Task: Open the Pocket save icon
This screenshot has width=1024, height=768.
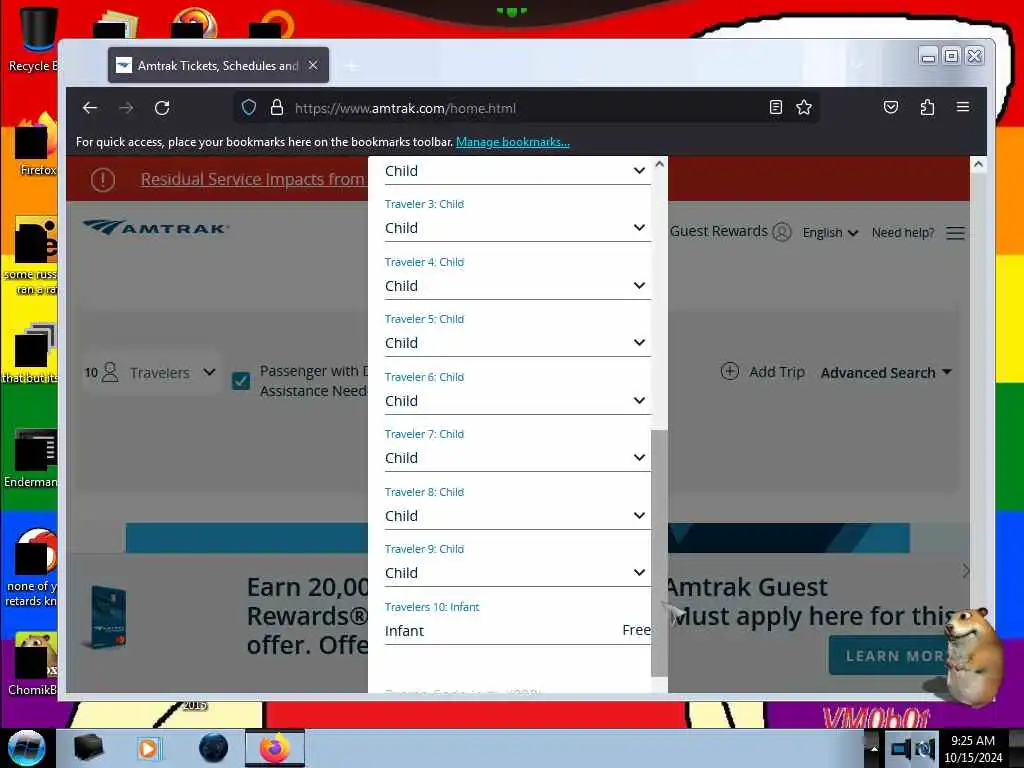Action: (x=891, y=108)
